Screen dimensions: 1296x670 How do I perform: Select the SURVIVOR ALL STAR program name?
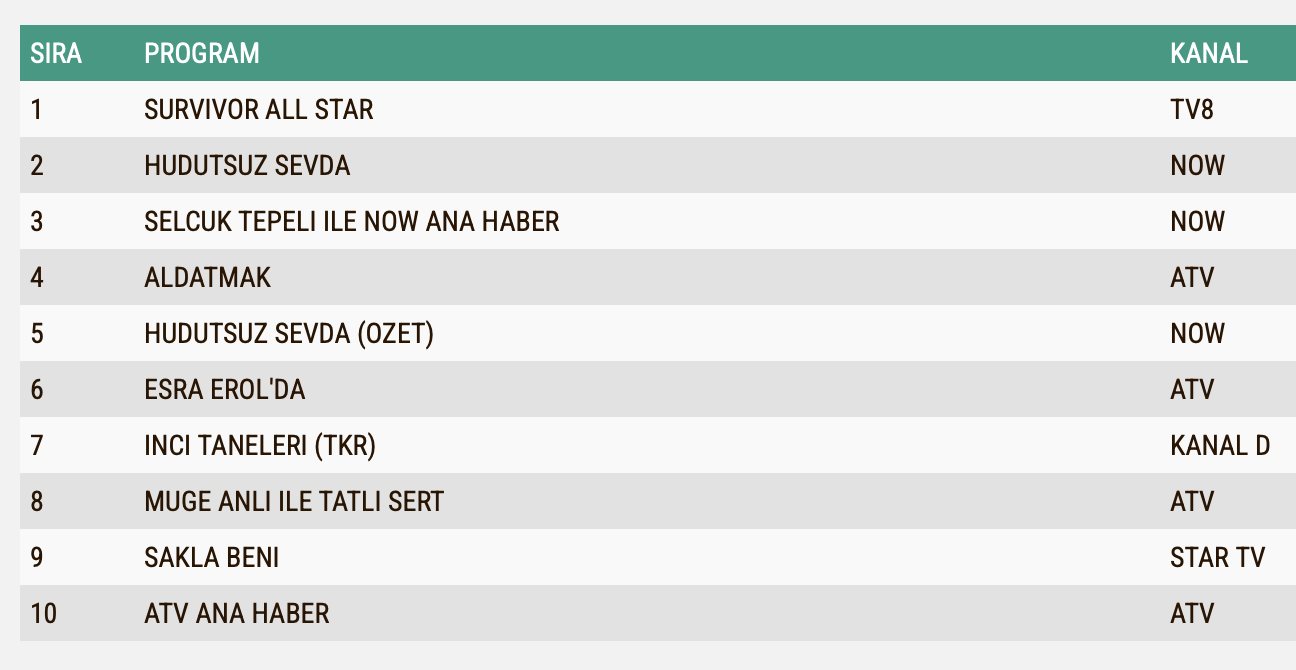[x=258, y=109]
